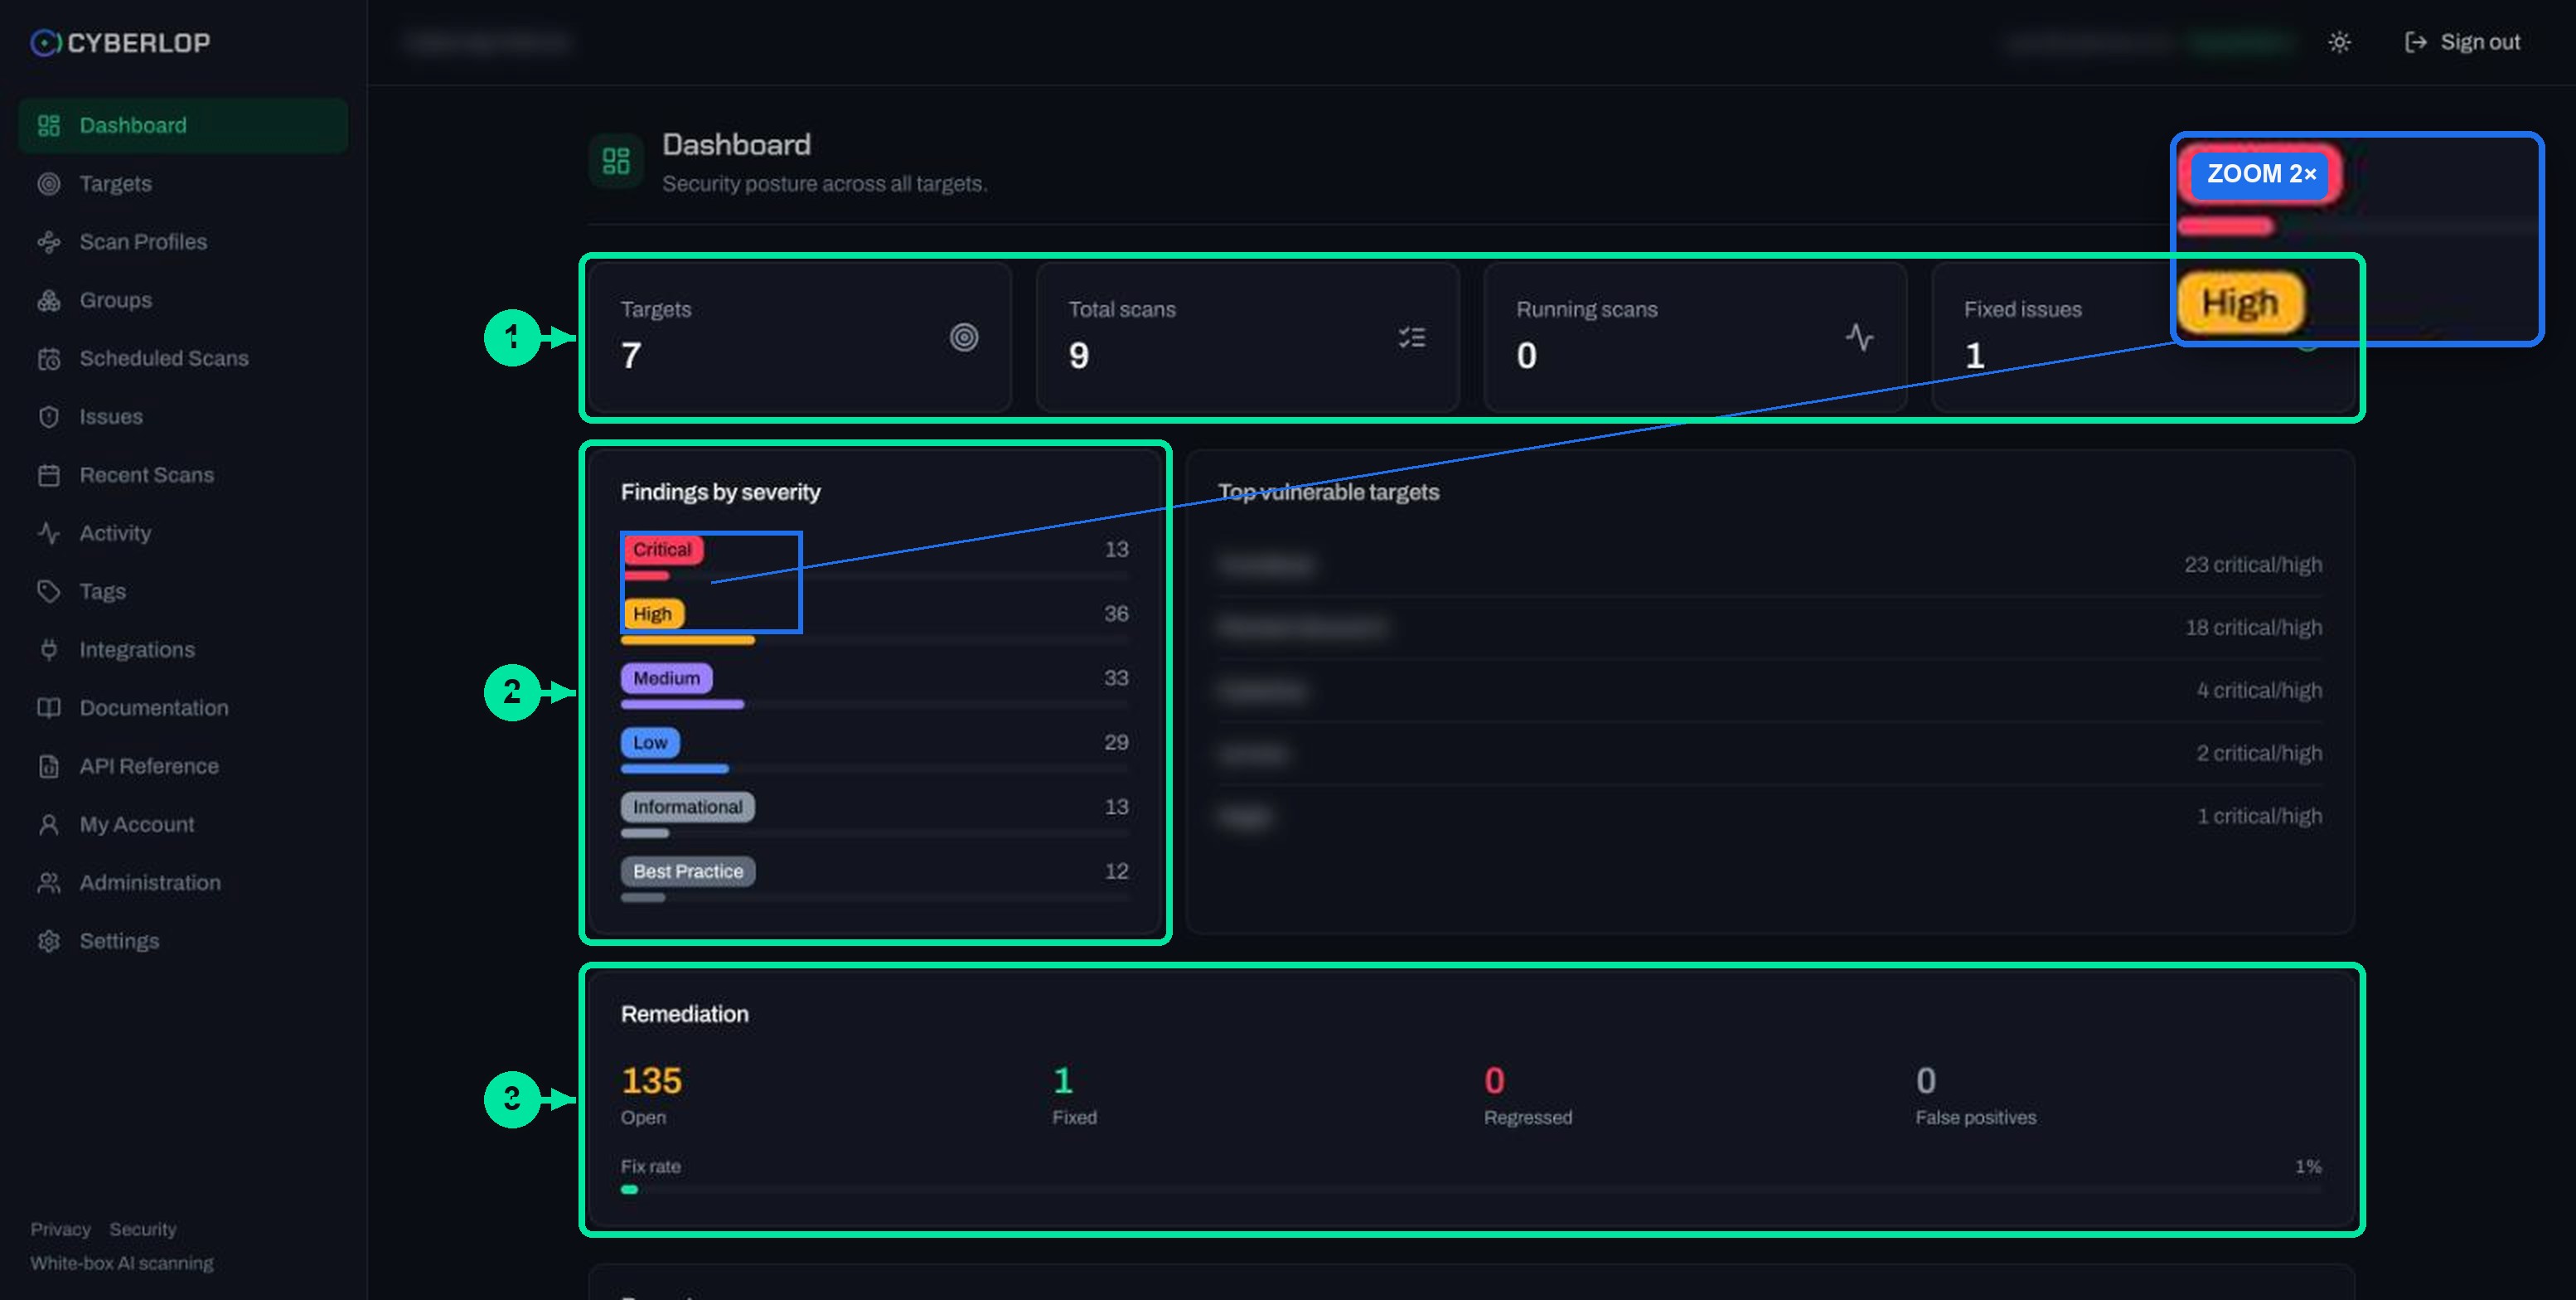Click the API Reference file icon
2576x1300 pixels.
[x=49, y=766]
